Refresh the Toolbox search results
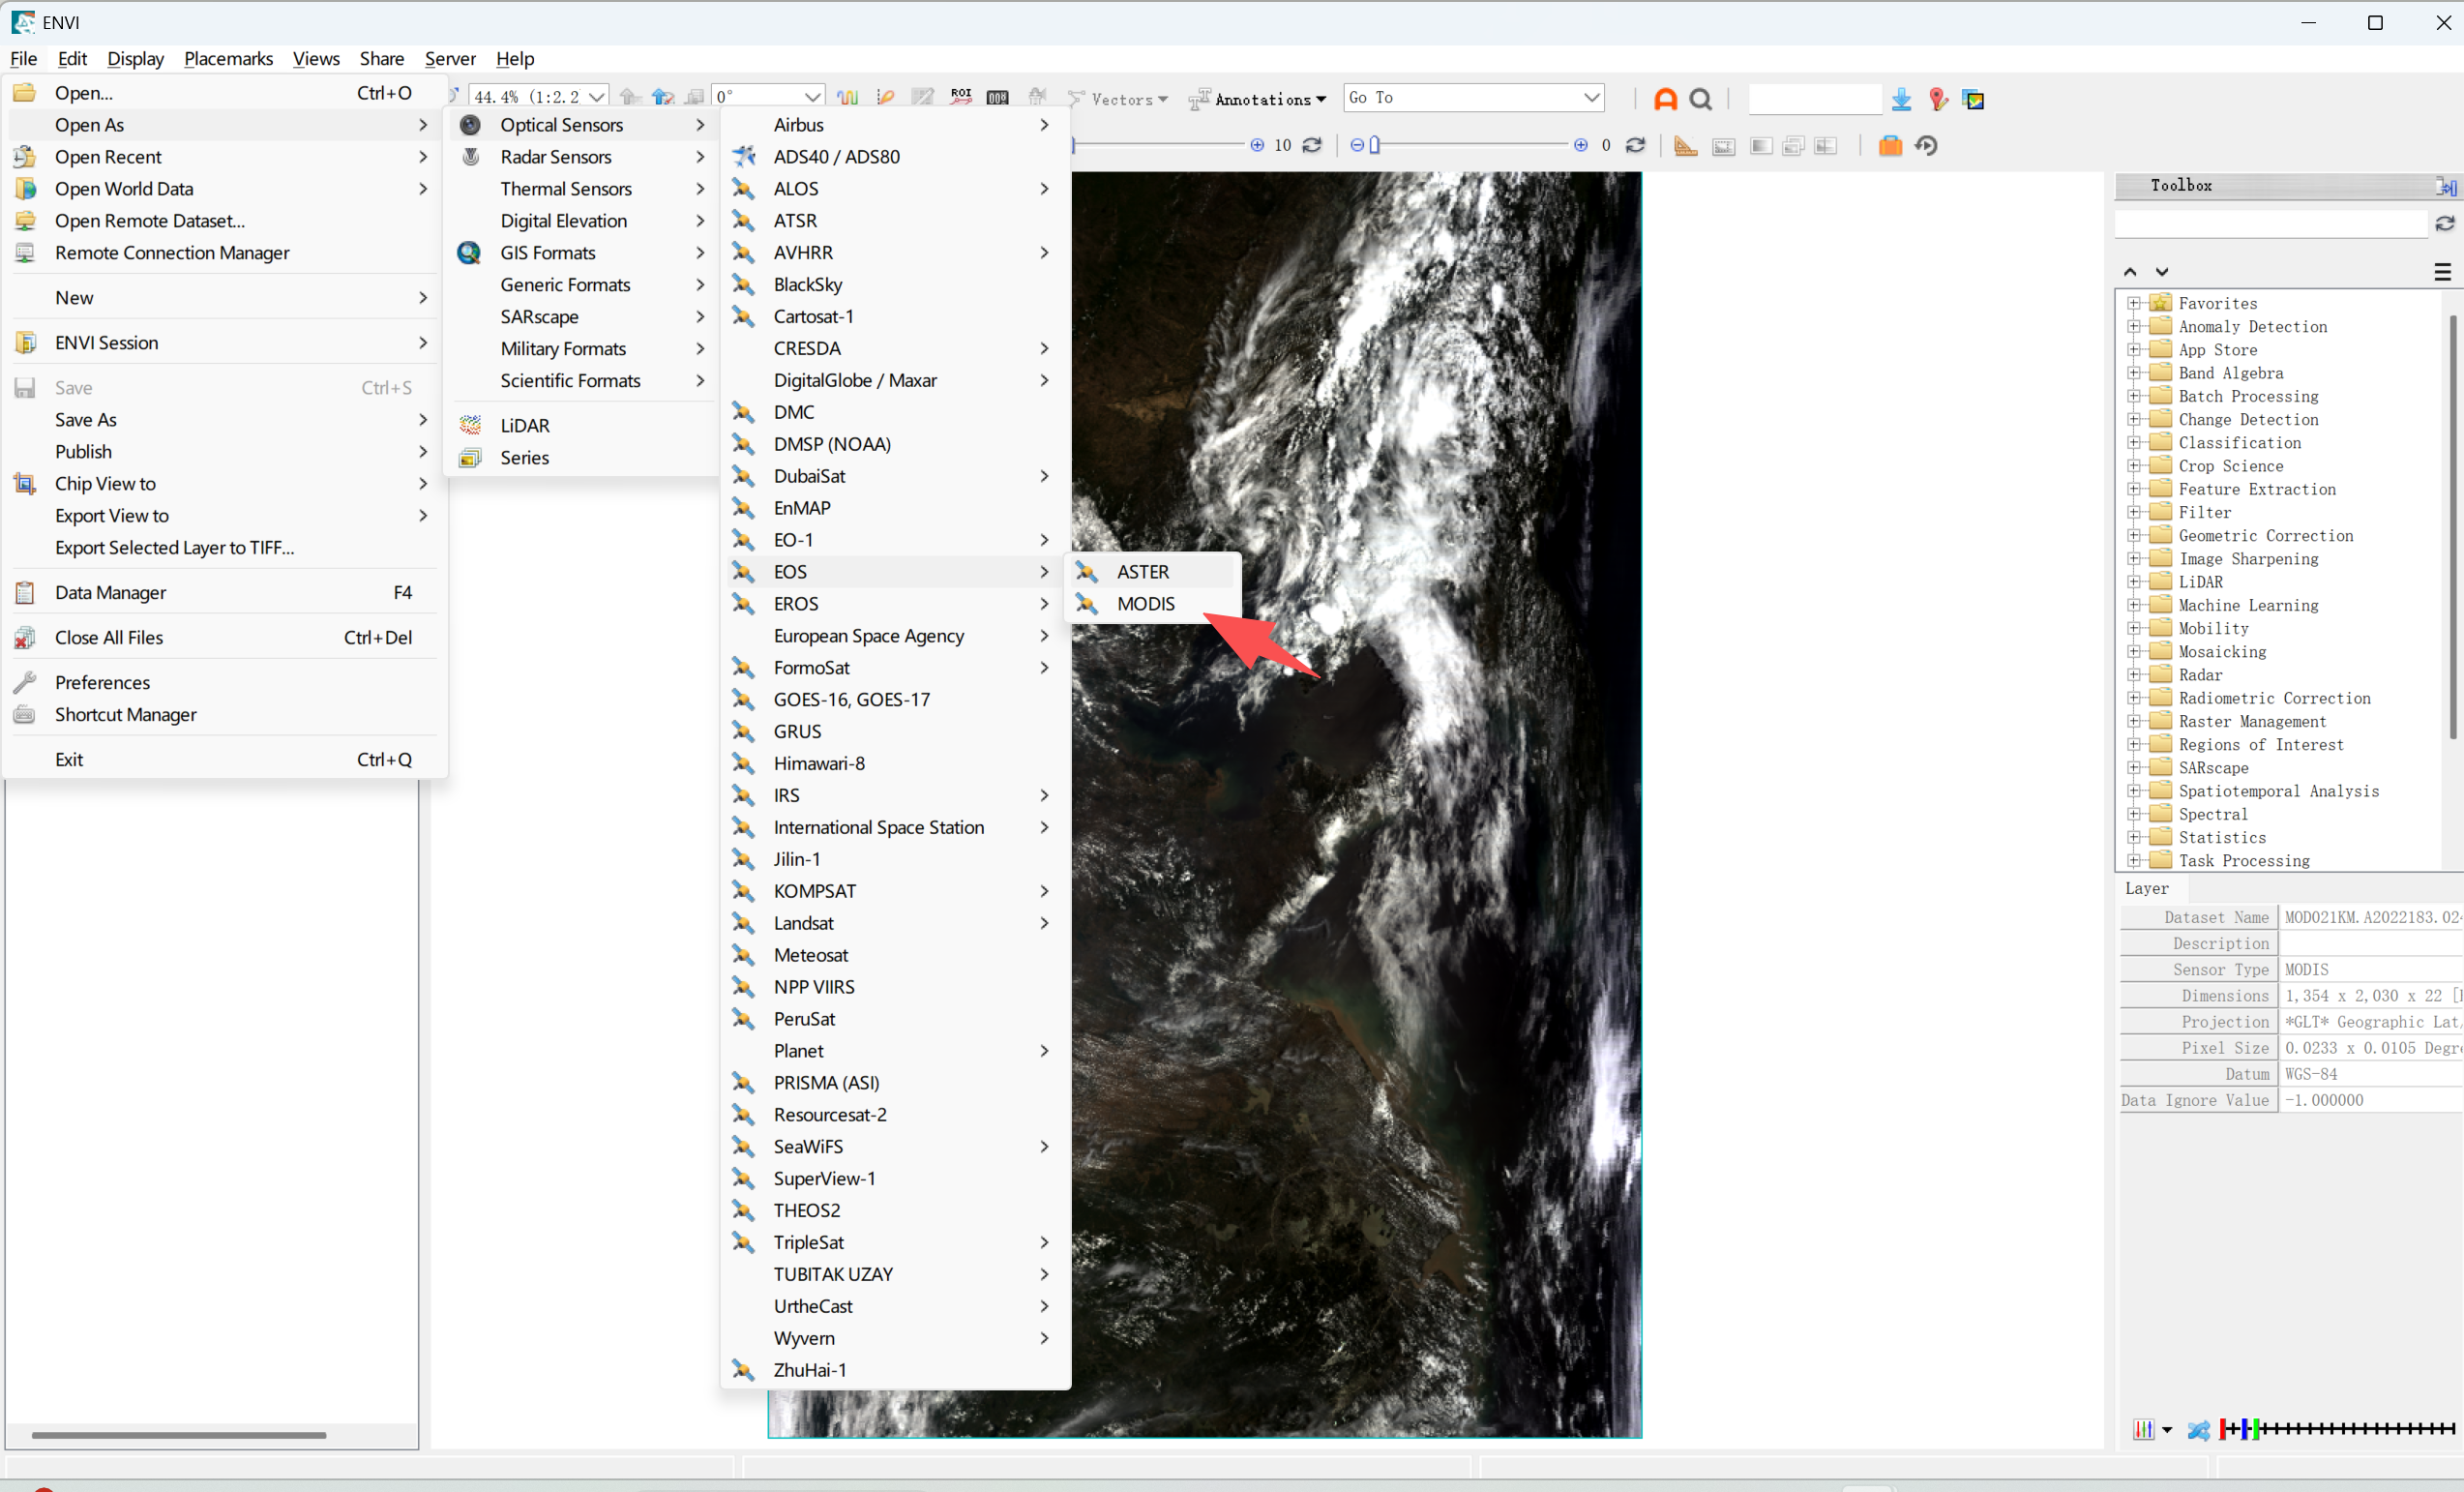Viewport: 2464px width, 1492px height. tap(2445, 223)
